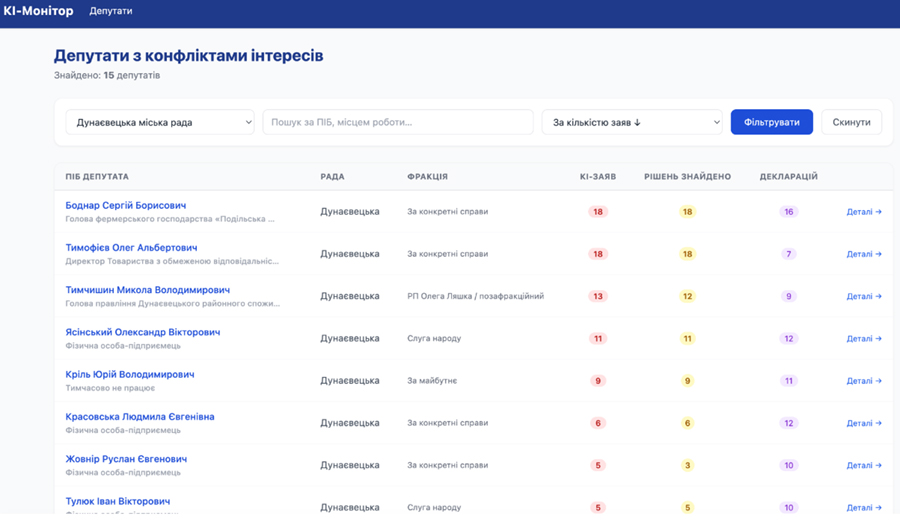
Task: Go to KI-Монітор home logo
Action: pos(38,11)
